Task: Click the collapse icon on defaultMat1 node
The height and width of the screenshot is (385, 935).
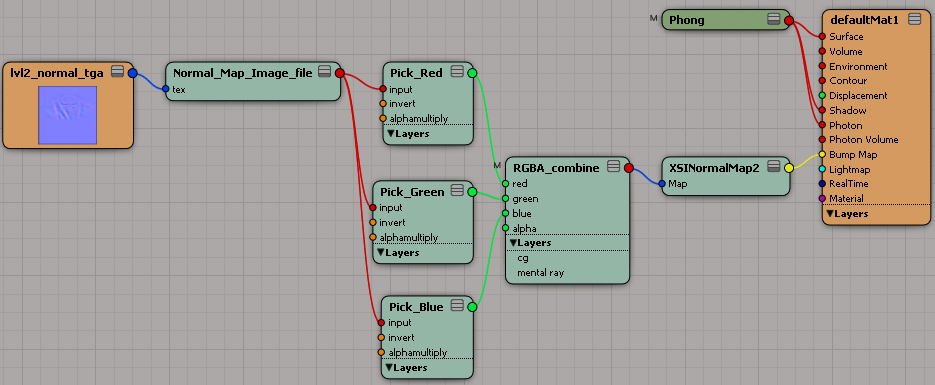Action: tap(914, 20)
